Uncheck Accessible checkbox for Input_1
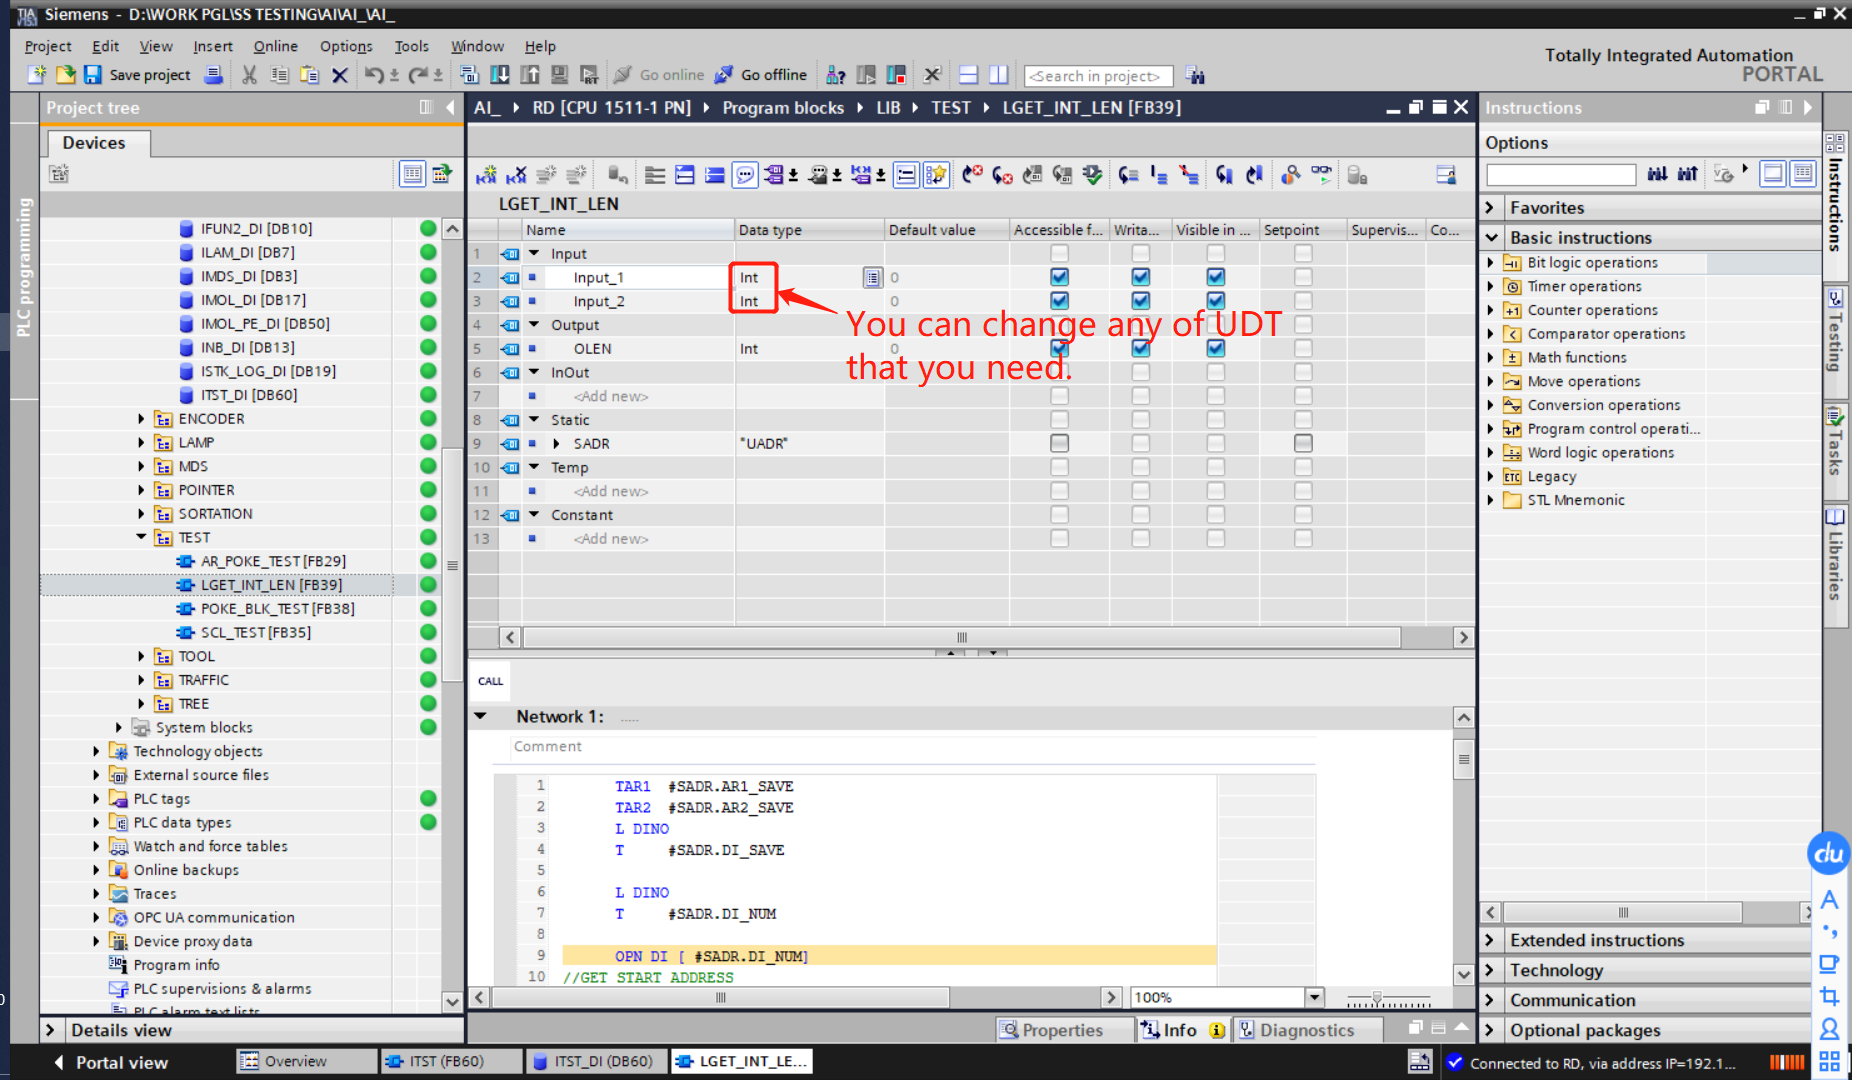1852x1080 pixels. click(1059, 277)
